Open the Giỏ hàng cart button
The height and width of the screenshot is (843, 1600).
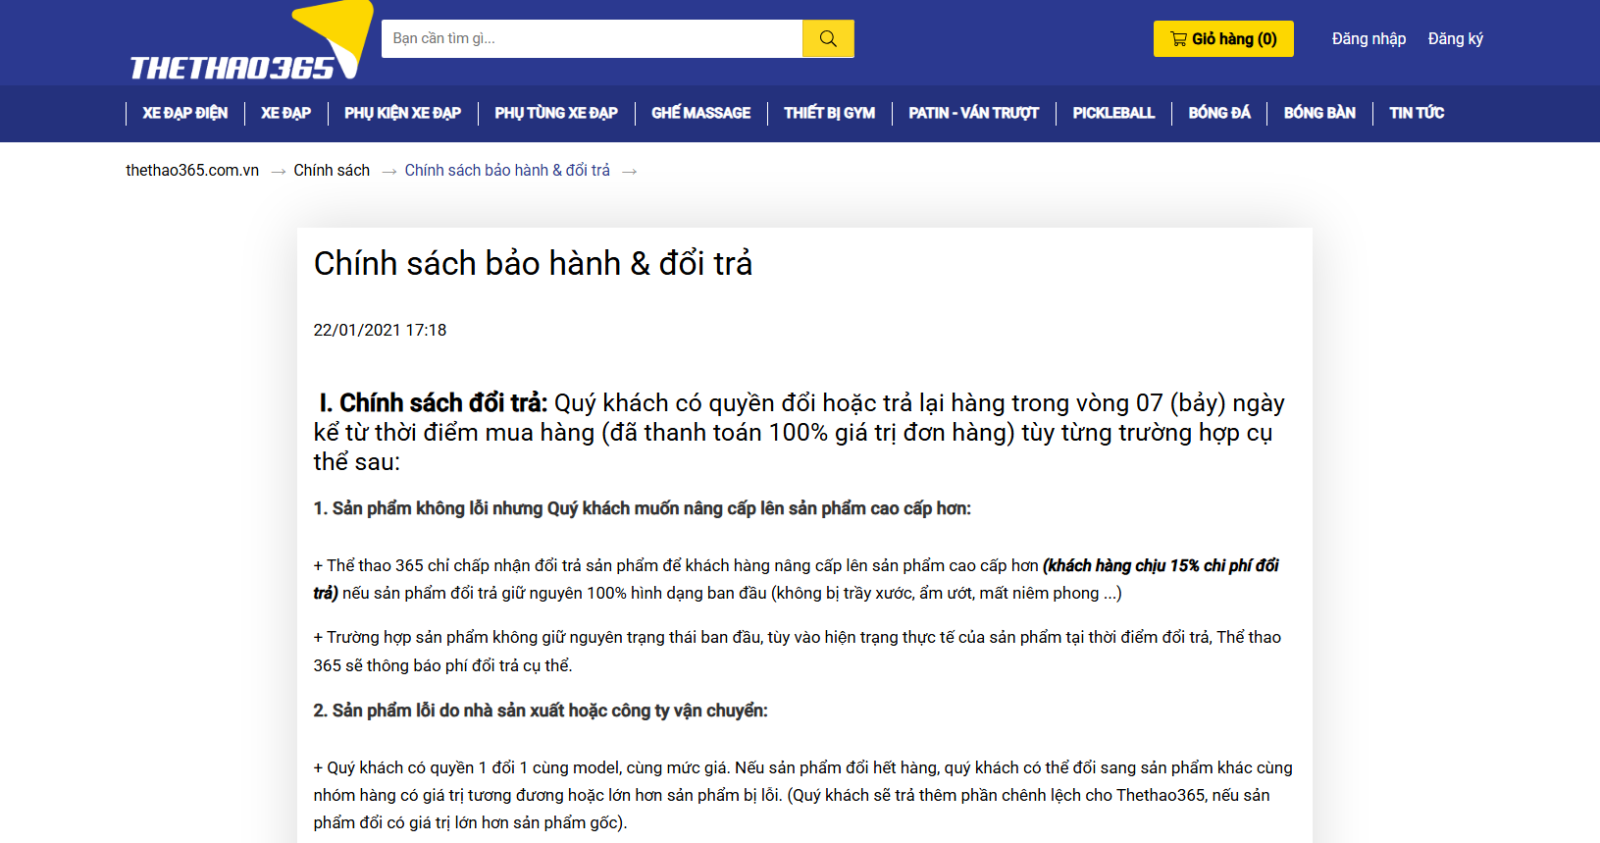(x=1223, y=39)
